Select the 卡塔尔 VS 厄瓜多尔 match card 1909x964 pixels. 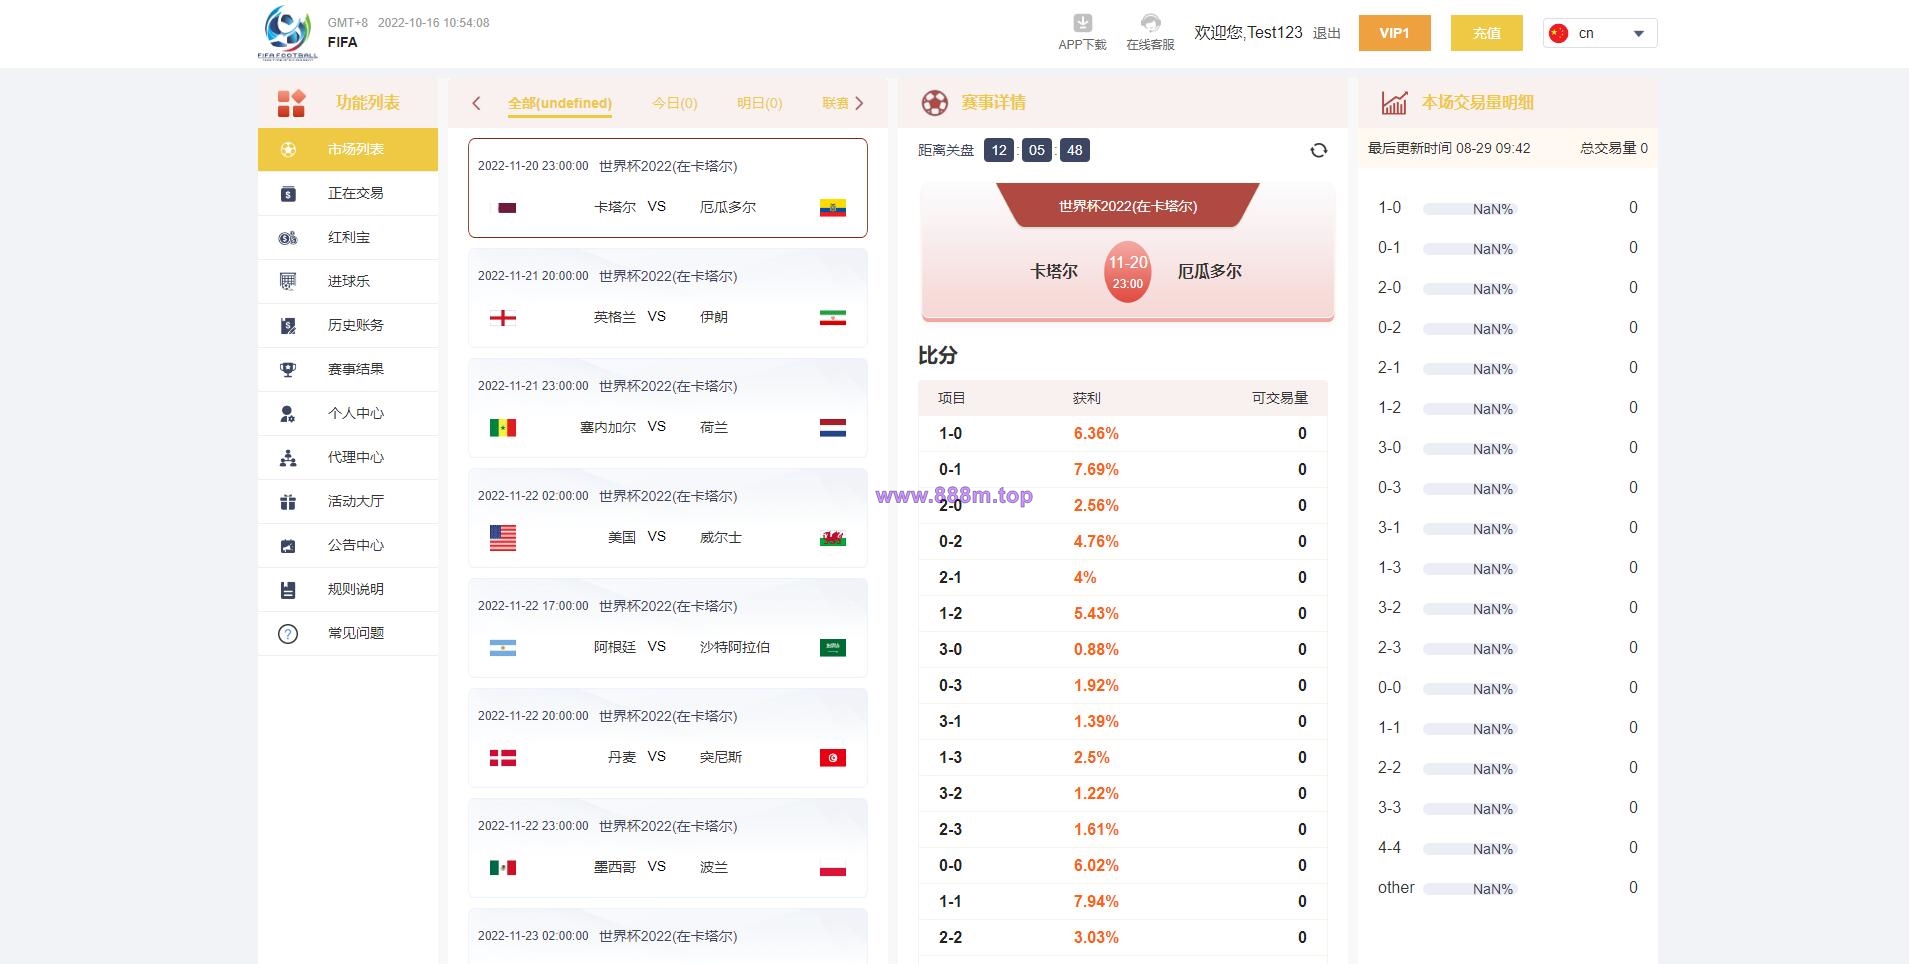tap(668, 188)
